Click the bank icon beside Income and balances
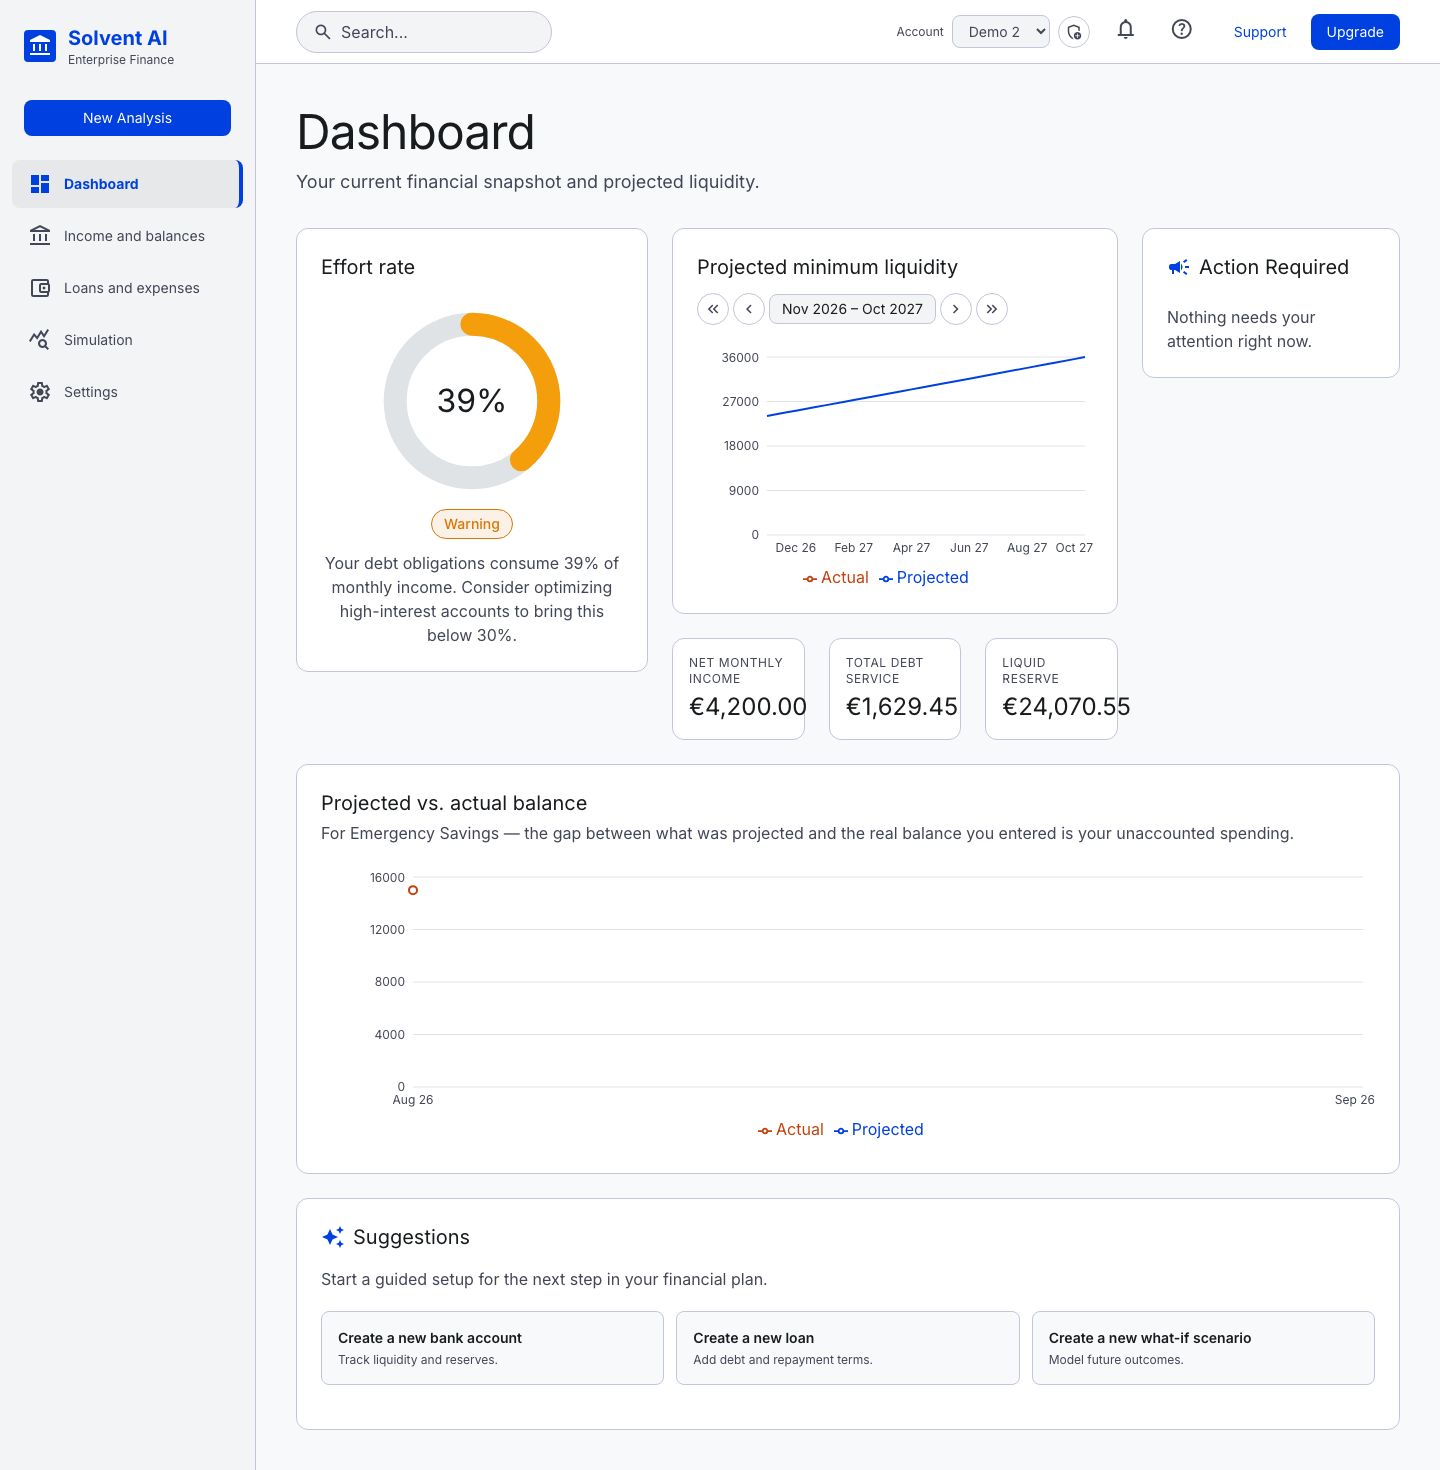The image size is (1440, 1470). (x=40, y=236)
